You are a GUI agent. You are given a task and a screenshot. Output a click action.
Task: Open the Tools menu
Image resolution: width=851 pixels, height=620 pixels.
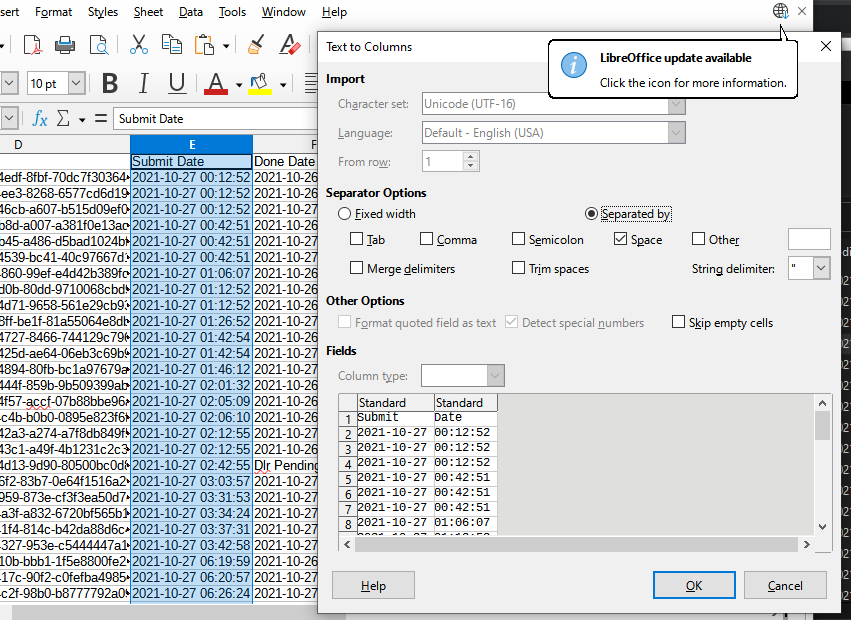(232, 12)
